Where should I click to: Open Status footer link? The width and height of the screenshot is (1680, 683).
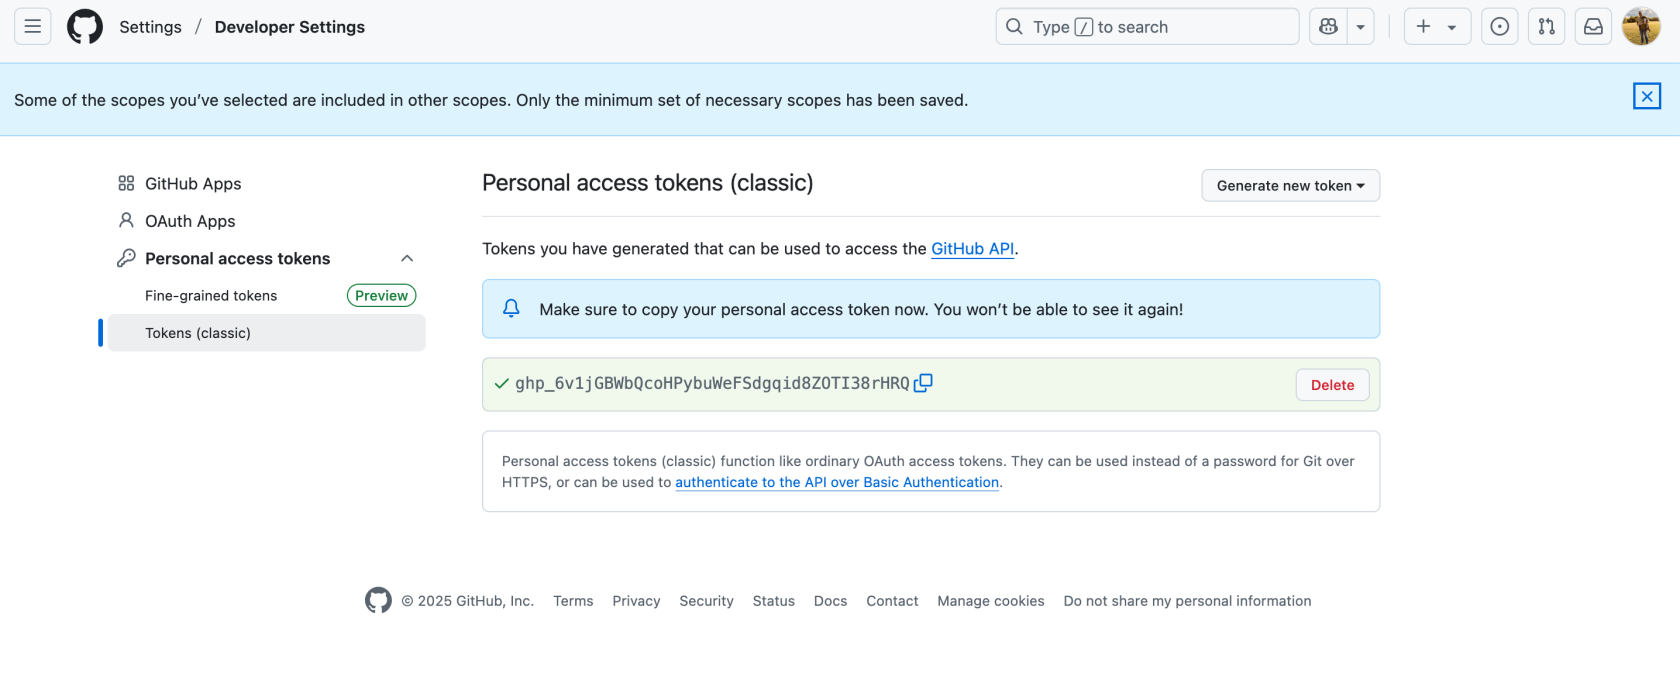click(x=774, y=601)
